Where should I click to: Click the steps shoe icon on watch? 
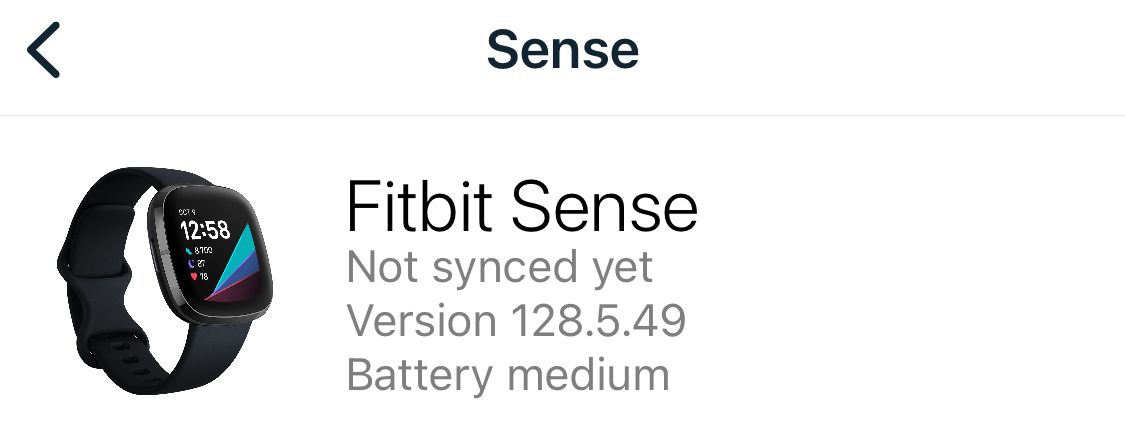pyautogui.click(x=188, y=249)
